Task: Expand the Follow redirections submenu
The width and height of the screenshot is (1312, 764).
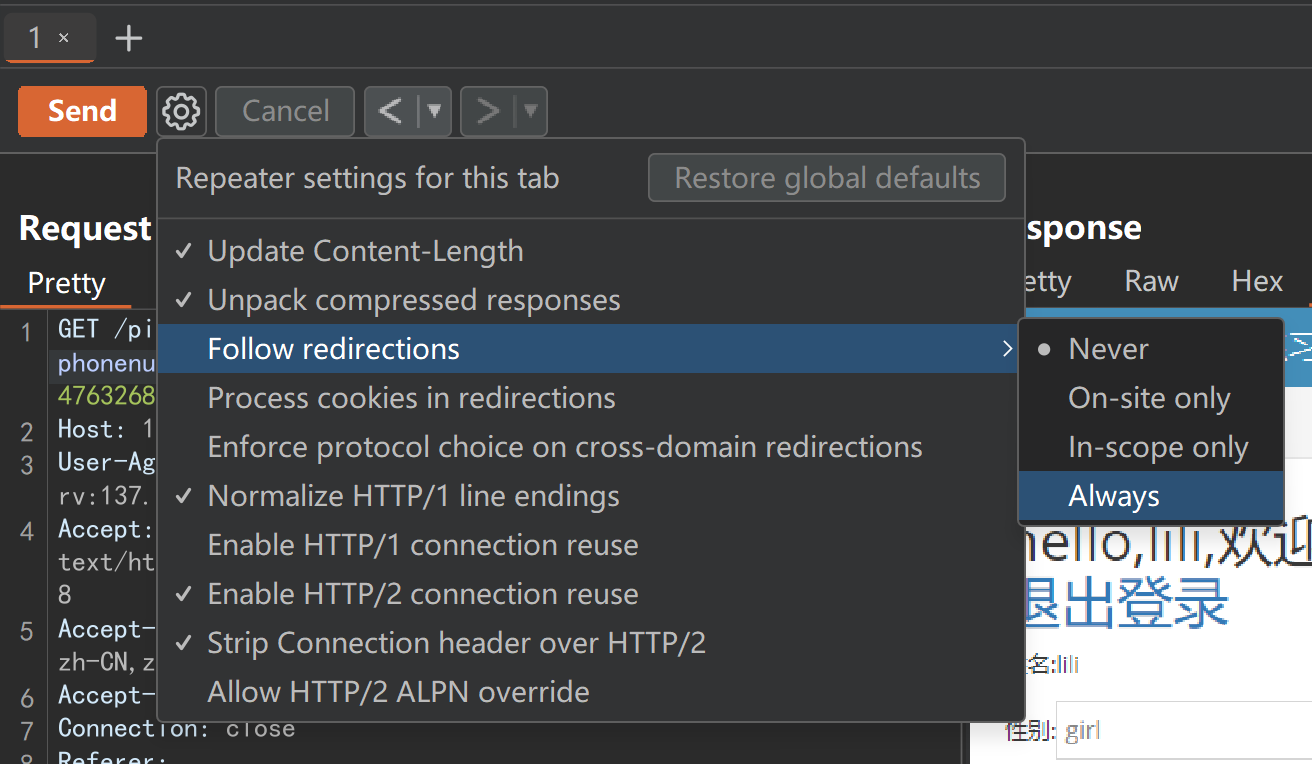Action: click(590, 349)
